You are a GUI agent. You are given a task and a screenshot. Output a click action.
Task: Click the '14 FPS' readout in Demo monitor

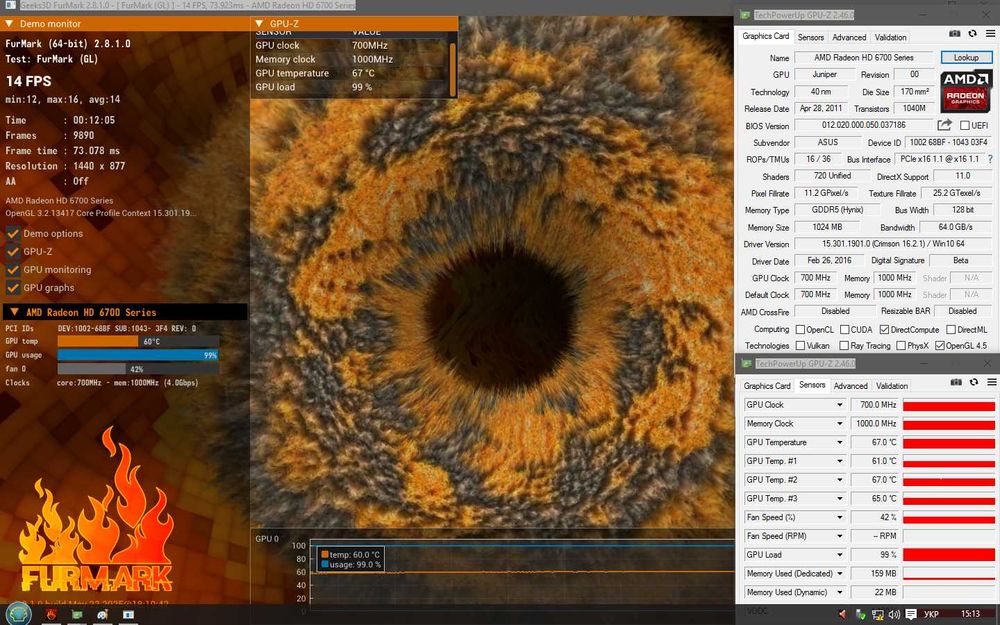(29, 81)
